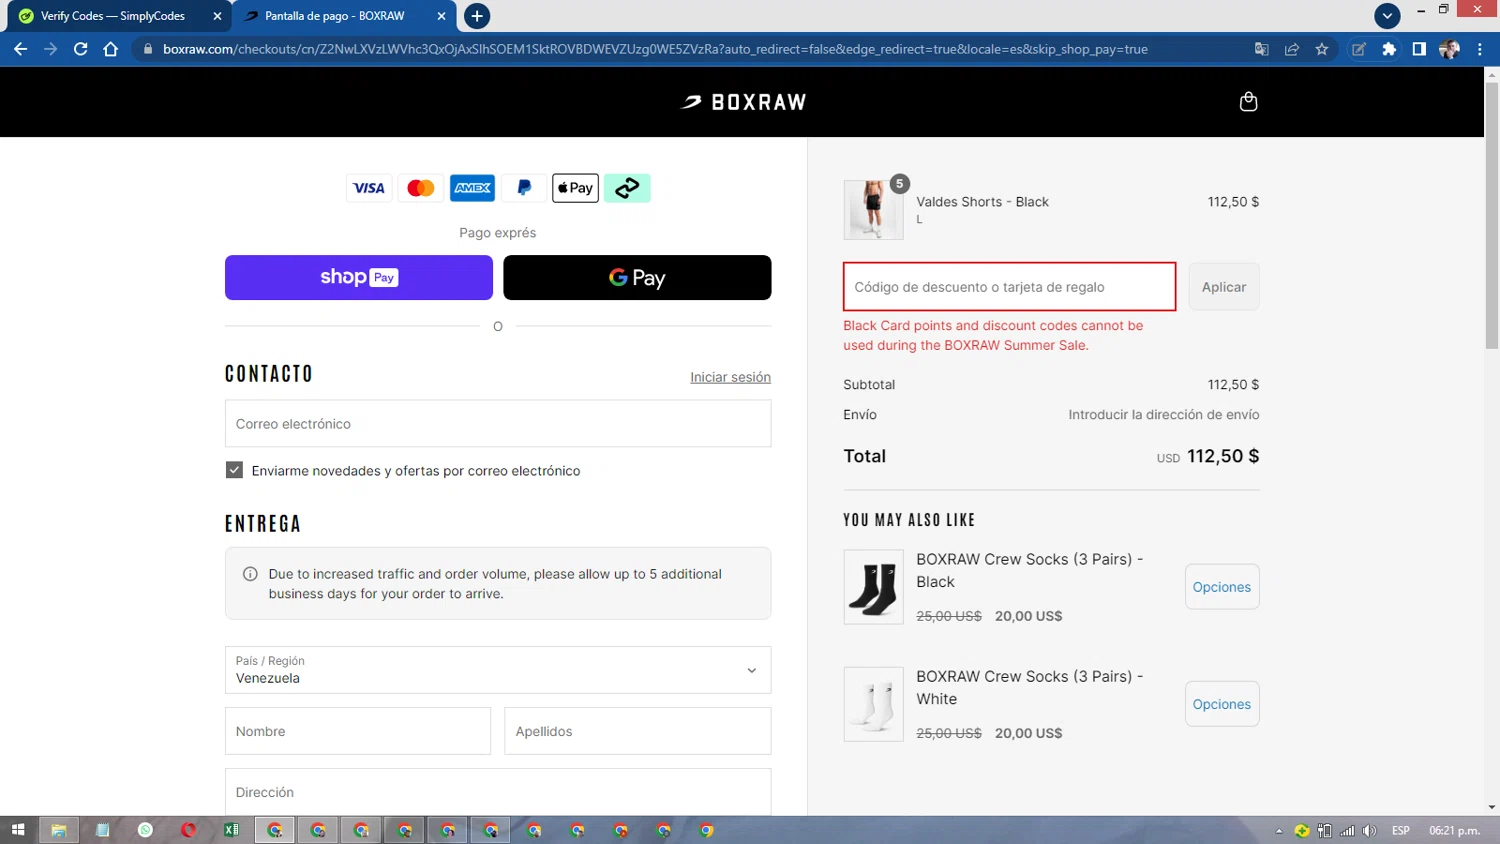Open a new browser tab

coord(477,16)
